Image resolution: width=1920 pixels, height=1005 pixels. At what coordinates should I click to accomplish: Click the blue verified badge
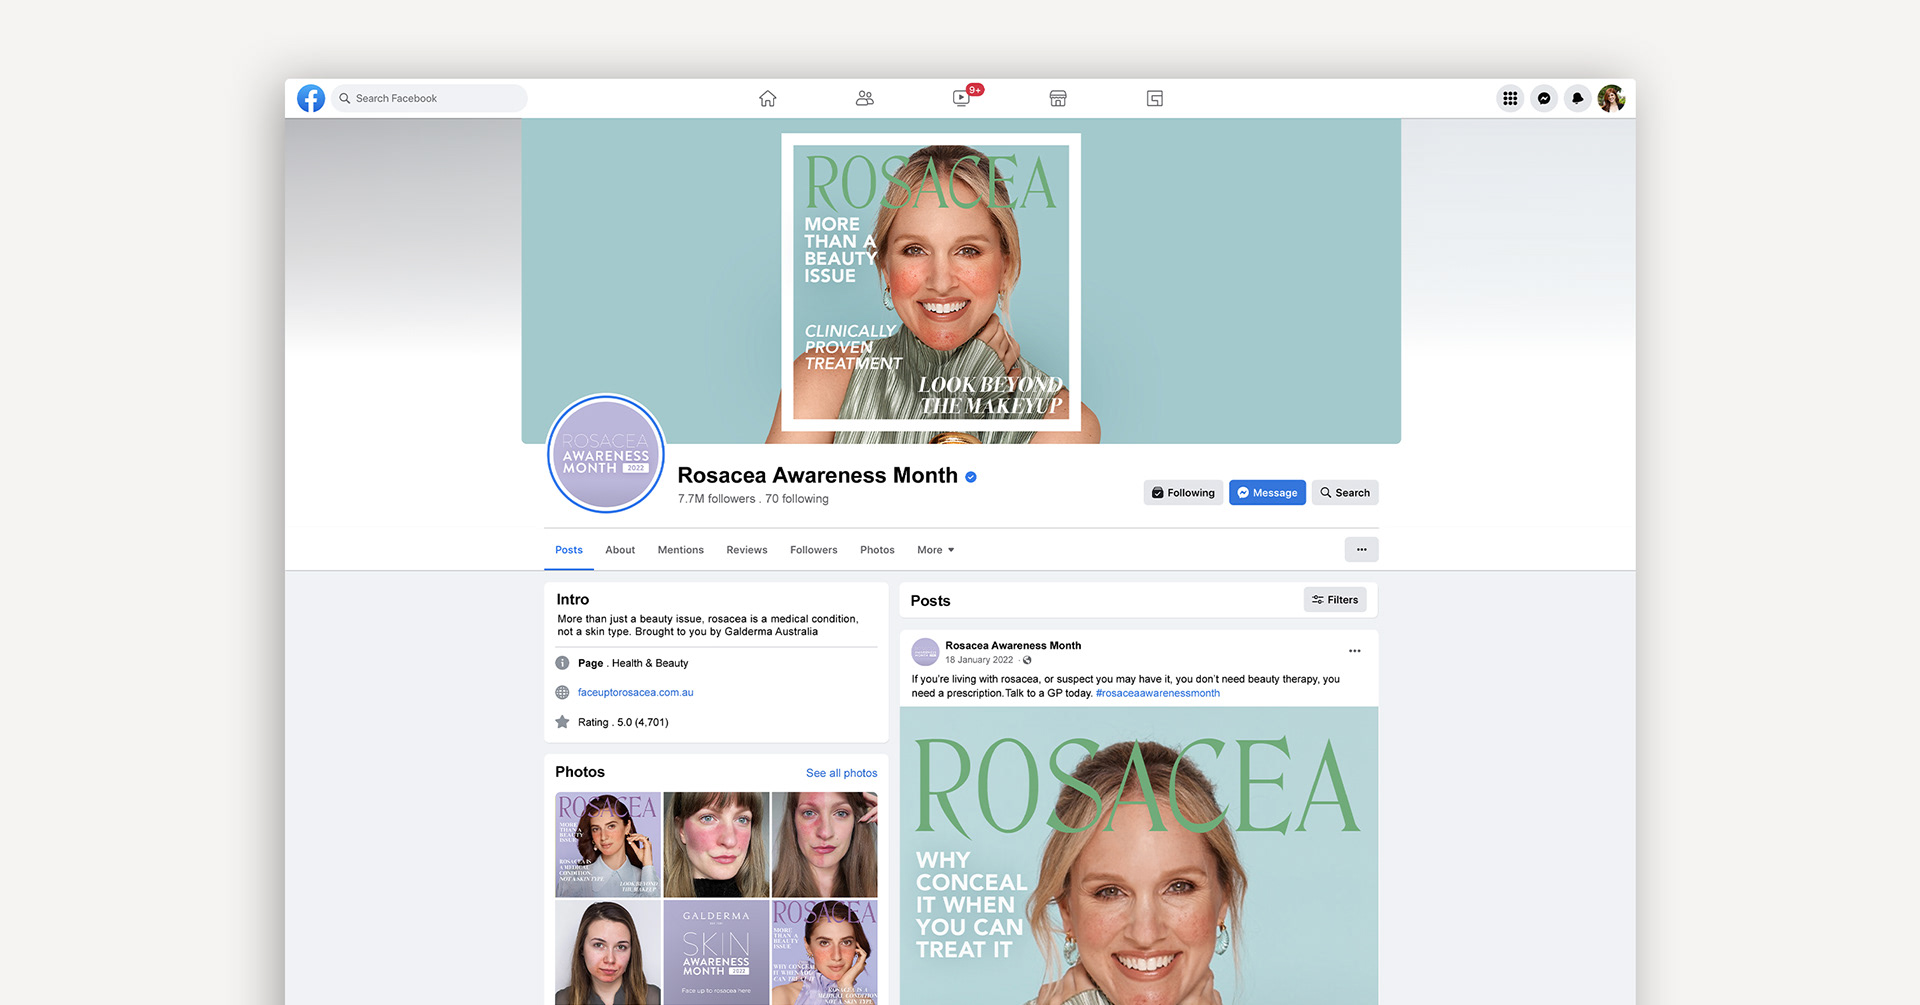tap(971, 477)
